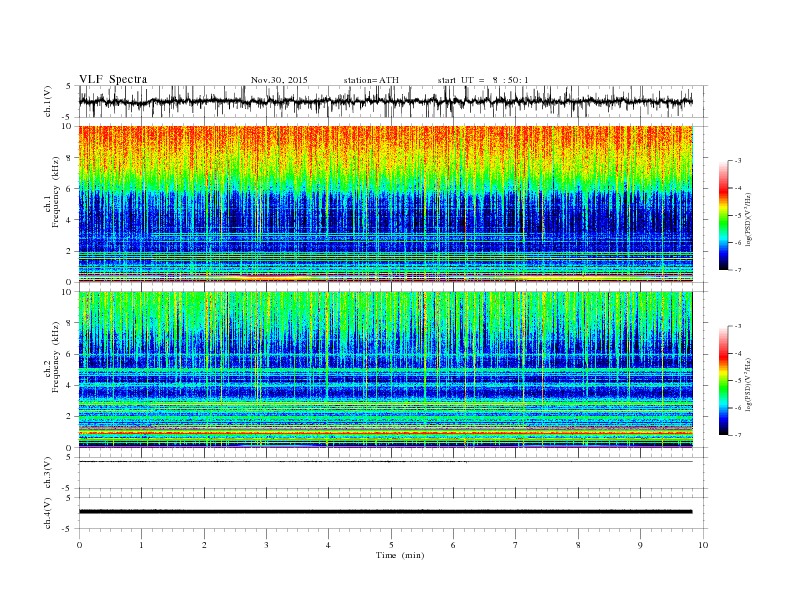Click the ch.1 voltage waveform trace

(x=385, y=101)
